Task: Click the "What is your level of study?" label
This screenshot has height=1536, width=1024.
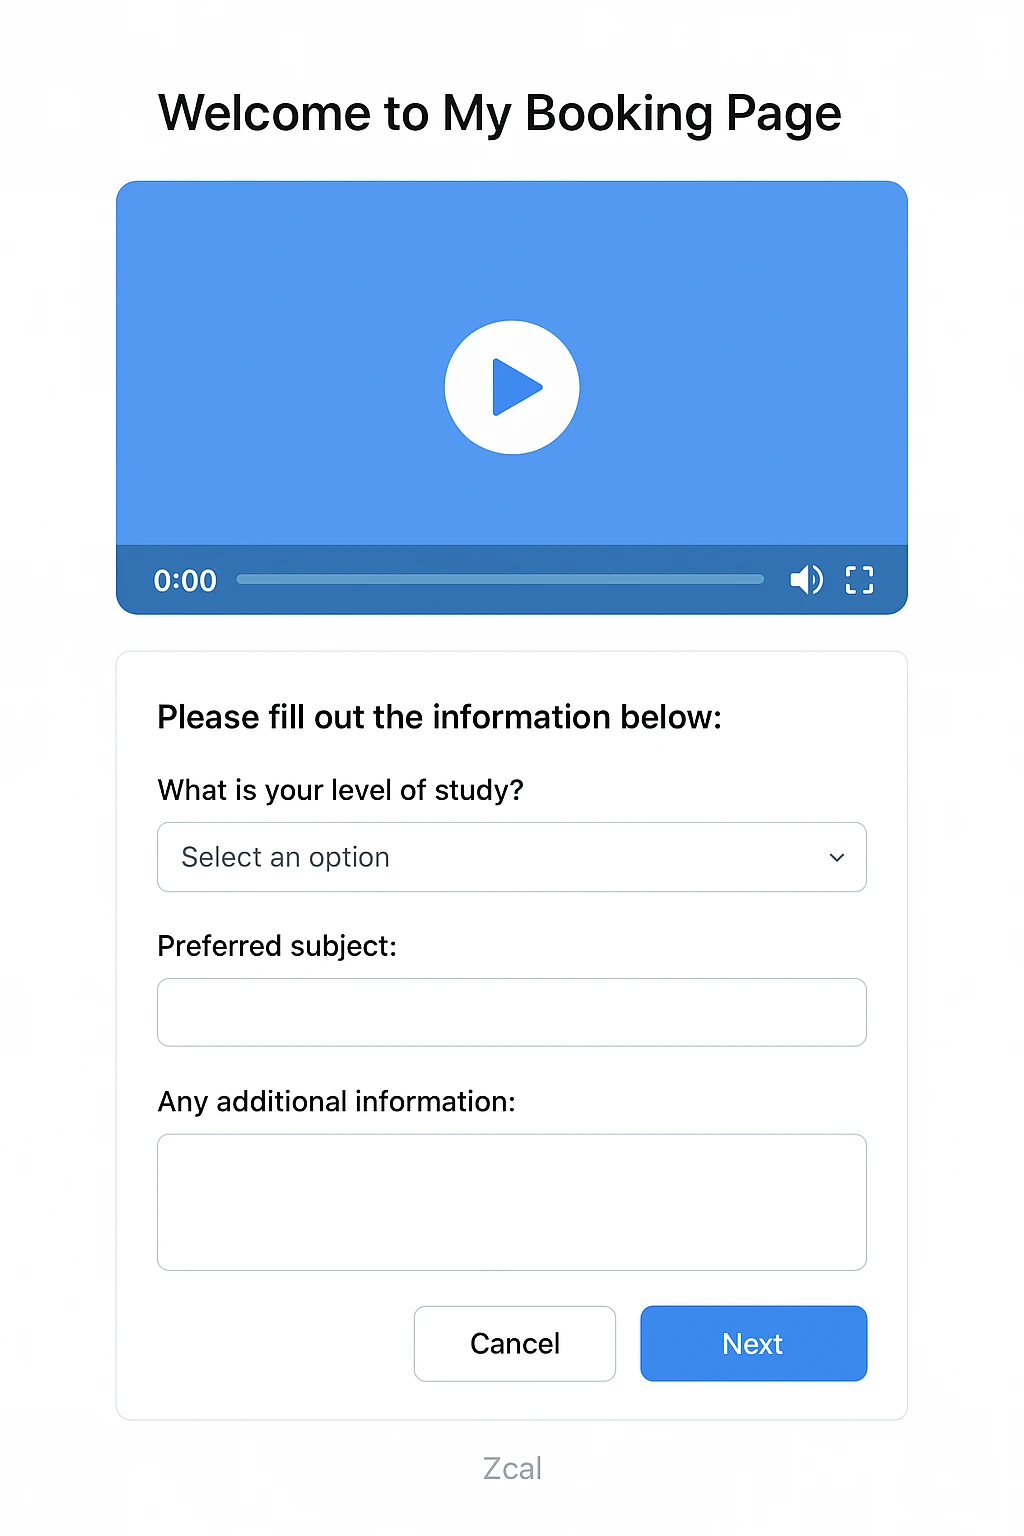Action: (x=340, y=790)
